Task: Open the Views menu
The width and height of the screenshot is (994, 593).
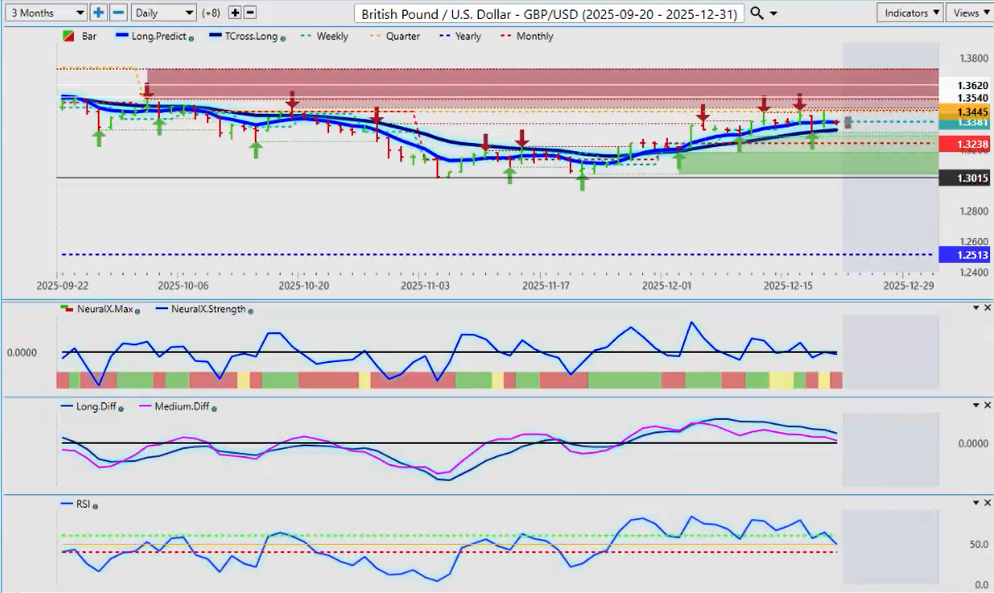Action: tap(969, 13)
